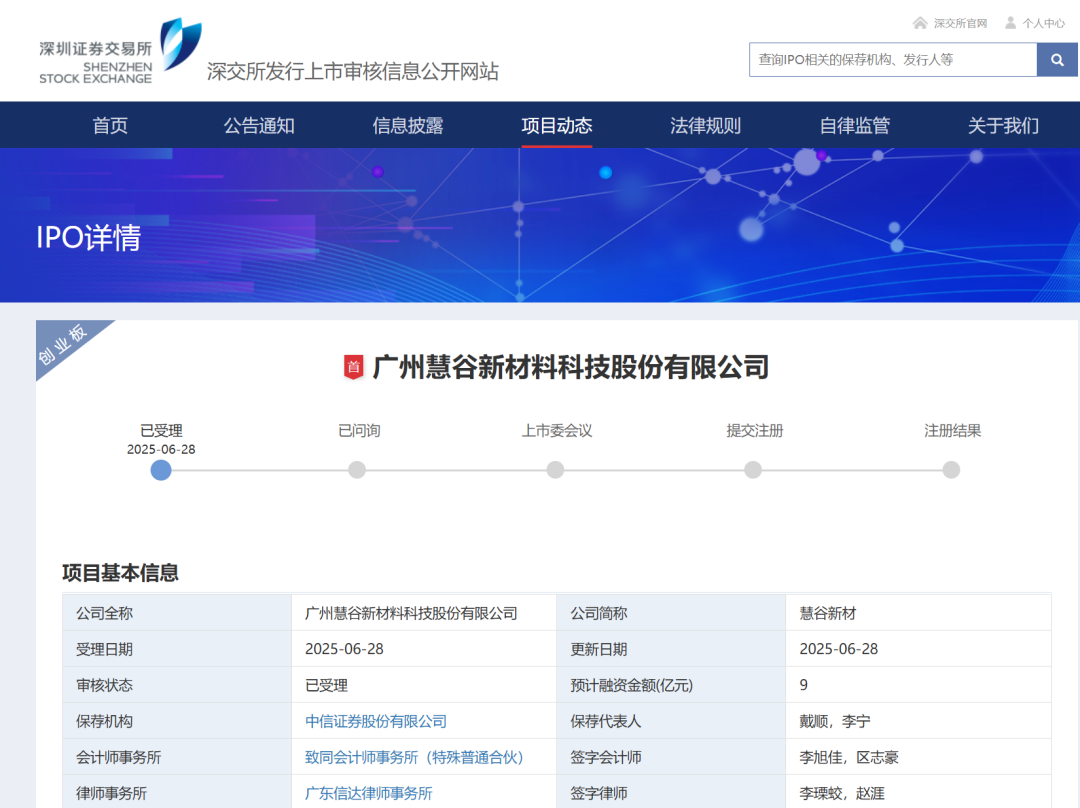
Task: Click the 注册结果 progress dot
Action: [x=951, y=470]
